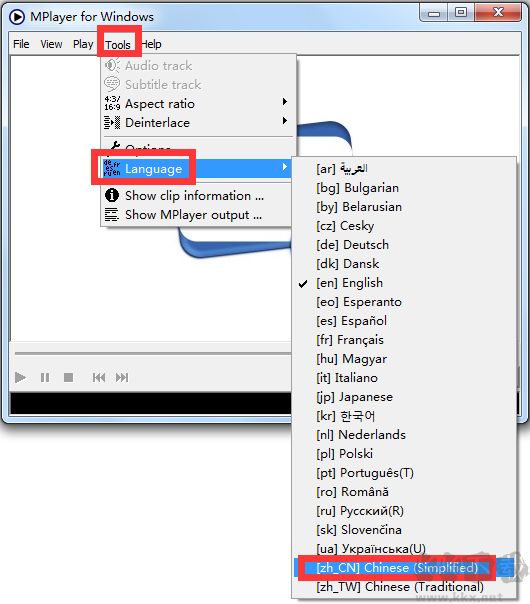Select [zh_CN] Chinese (Simplified)
The height and width of the screenshot is (604, 530).
pyautogui.click(x=404, y=568)
